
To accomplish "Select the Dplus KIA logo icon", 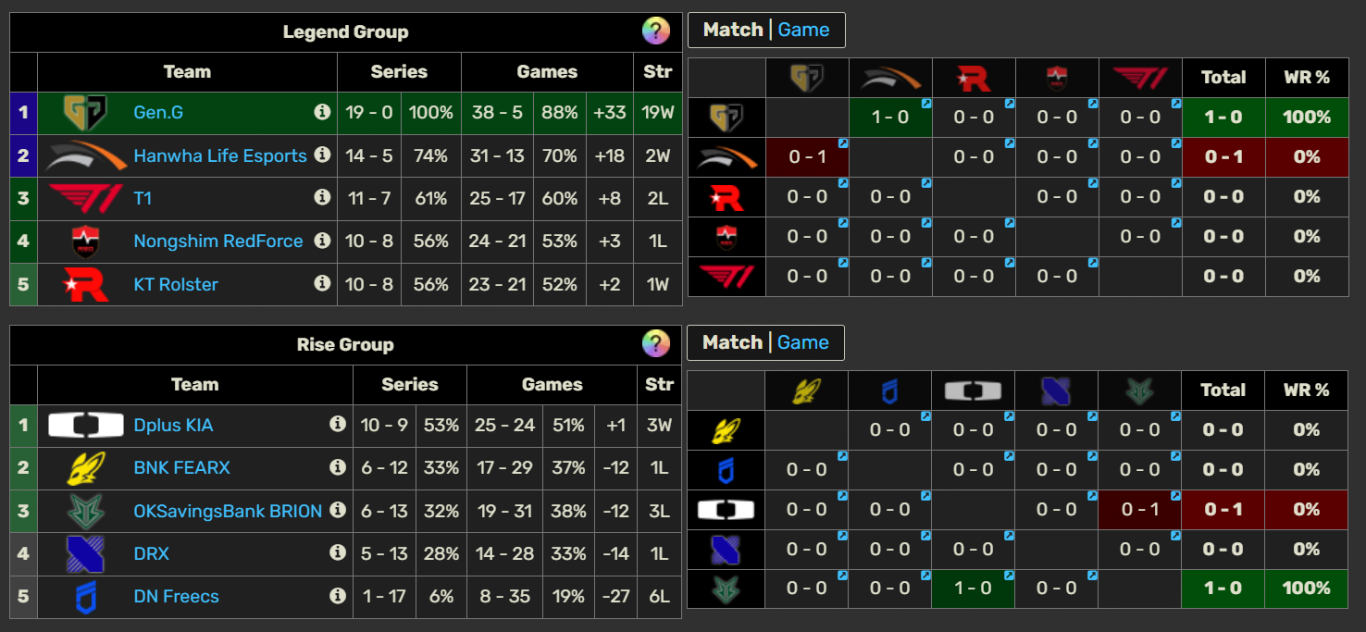I will [x=85, y=425].
